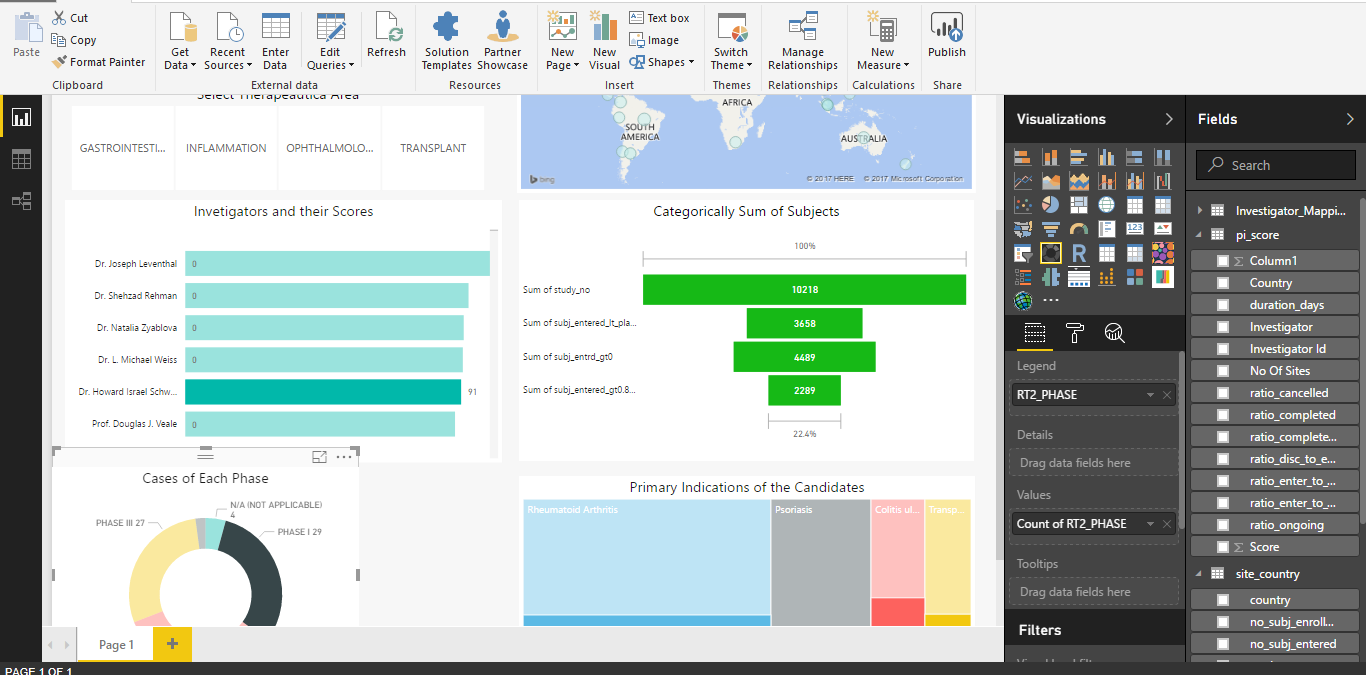
Task: Click the Rheumatoid Arthritis treemap tile
Action: [x=646, y=557]
